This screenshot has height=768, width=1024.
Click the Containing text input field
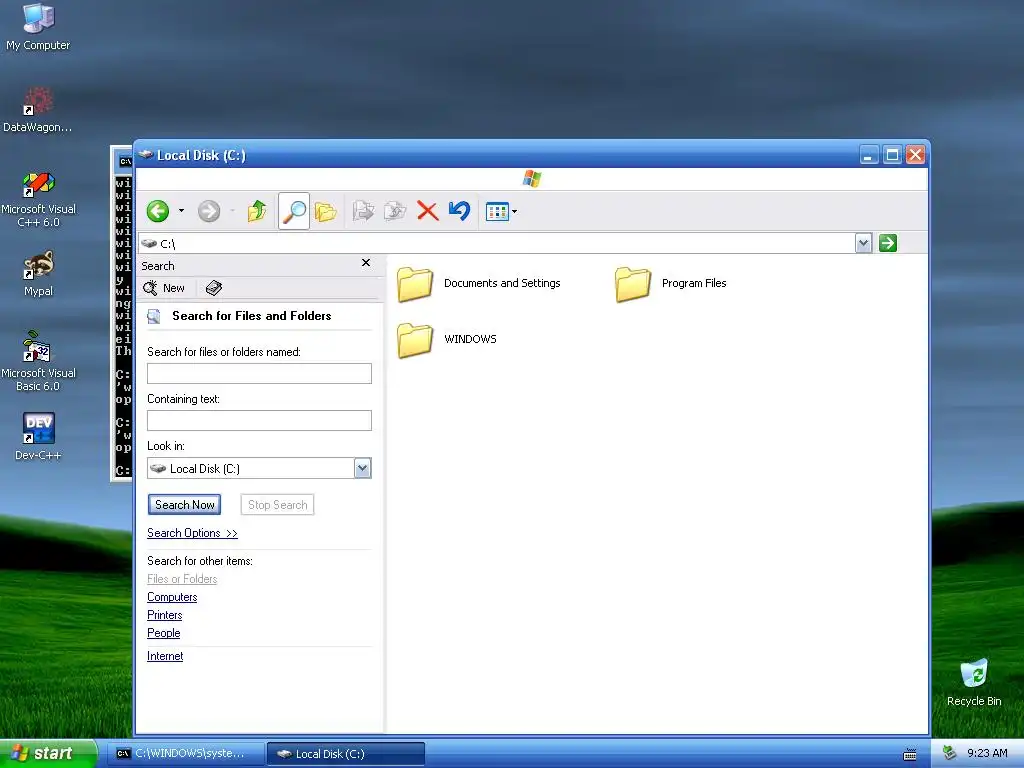(259, 421)
